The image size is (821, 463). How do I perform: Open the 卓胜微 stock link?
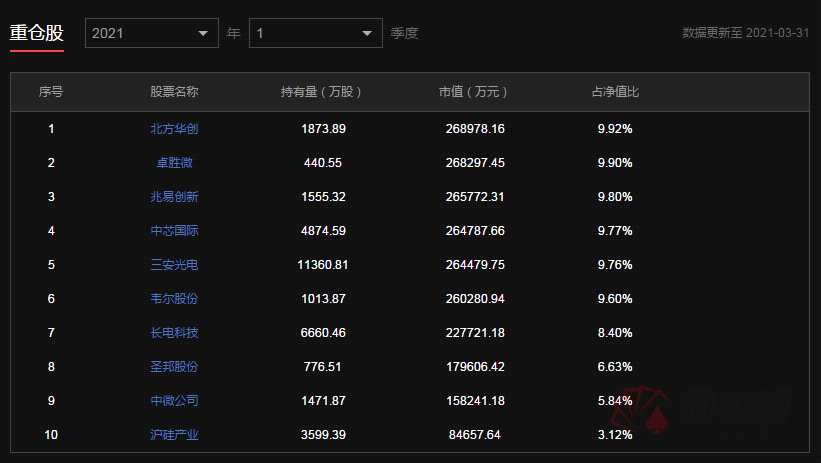[174, 163]
